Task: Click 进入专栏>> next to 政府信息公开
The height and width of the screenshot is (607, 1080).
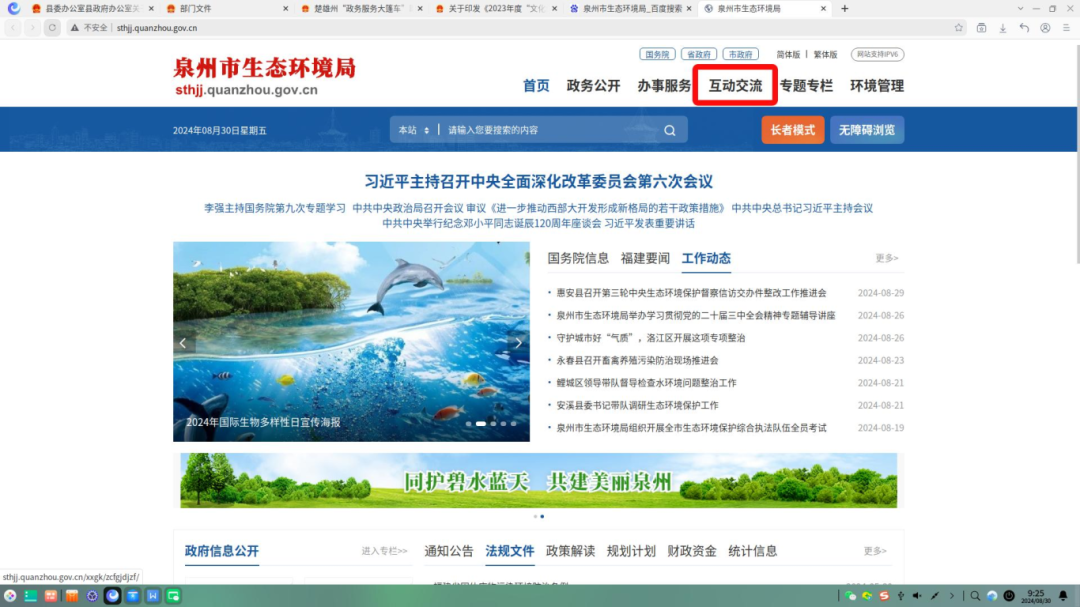Action: tap(384, 551)
